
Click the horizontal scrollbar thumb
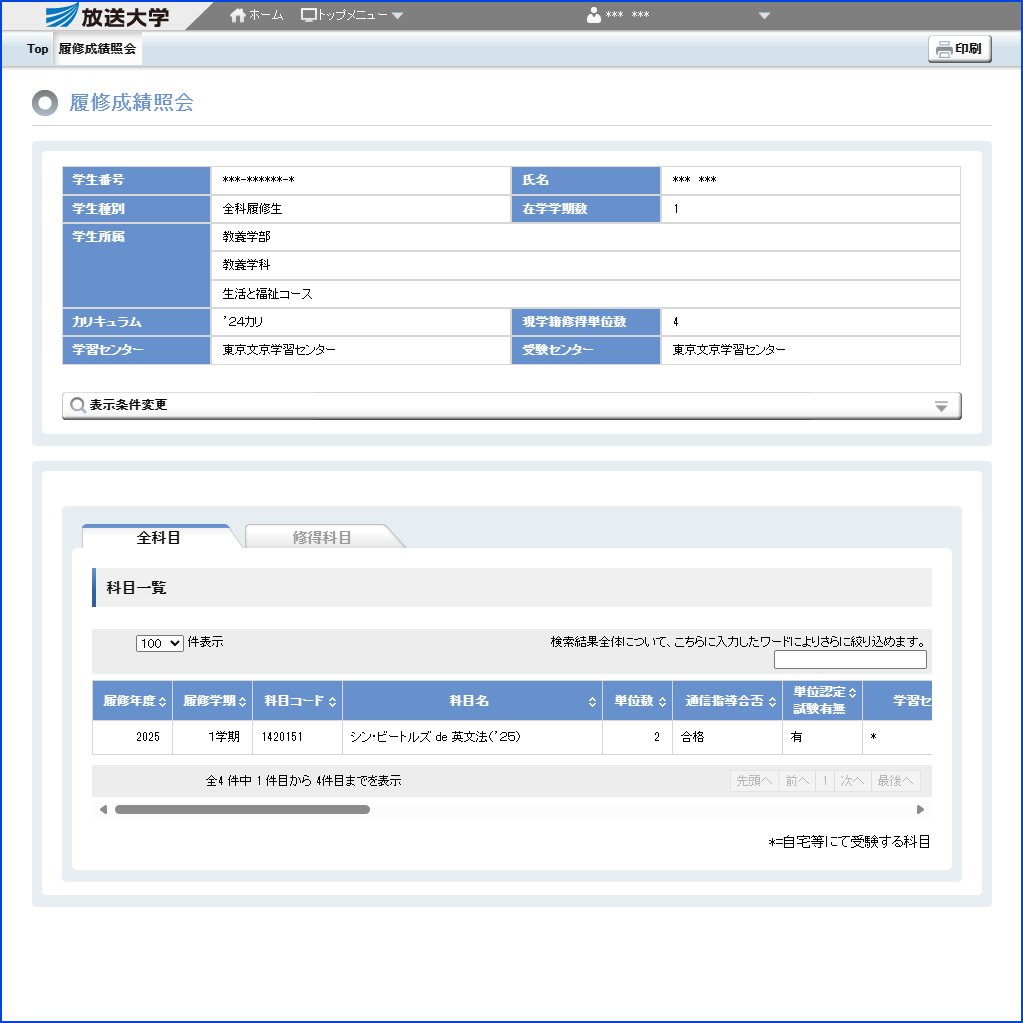click(242, 809)
